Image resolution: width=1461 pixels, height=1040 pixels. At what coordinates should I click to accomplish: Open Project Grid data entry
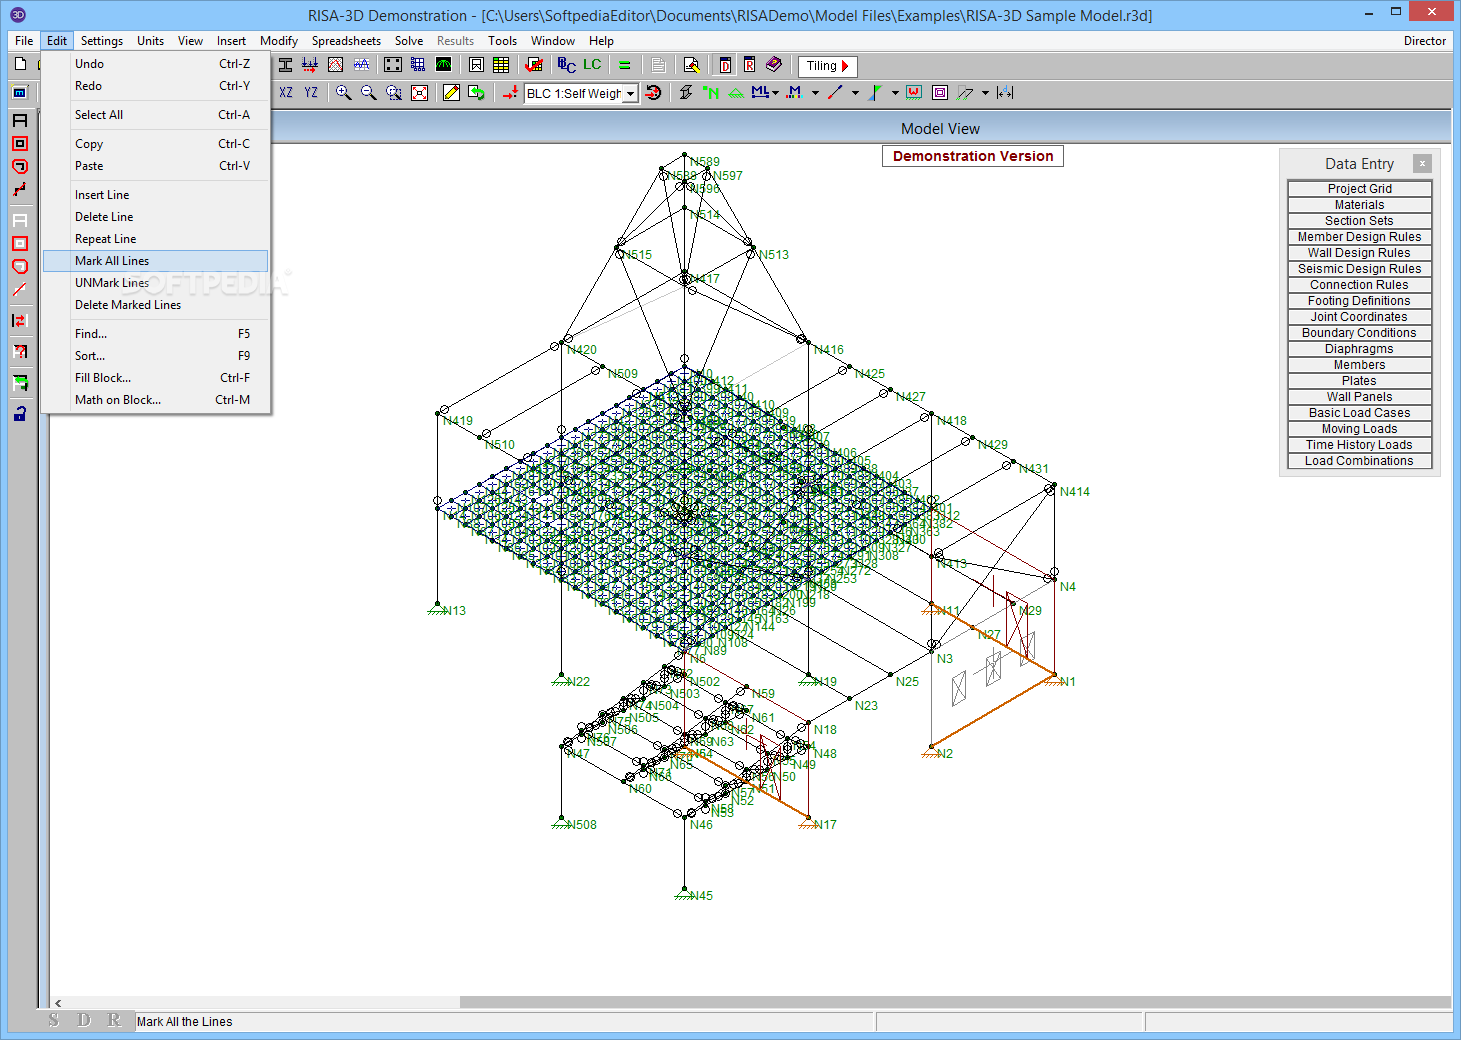click(x=1359, y=189)
